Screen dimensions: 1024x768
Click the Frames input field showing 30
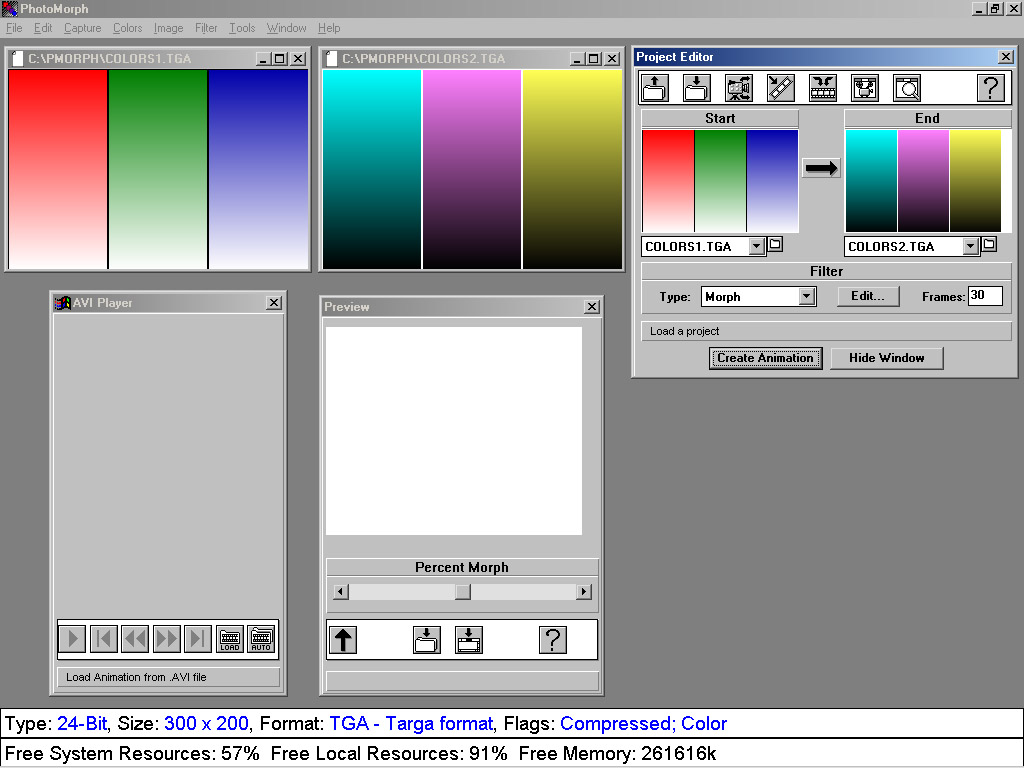(x=985, y=296)
